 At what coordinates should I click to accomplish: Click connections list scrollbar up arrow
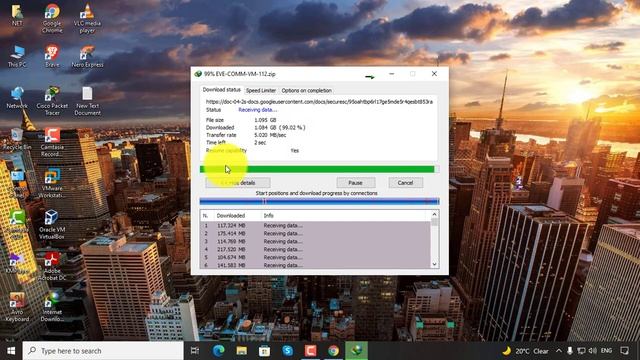434,214
